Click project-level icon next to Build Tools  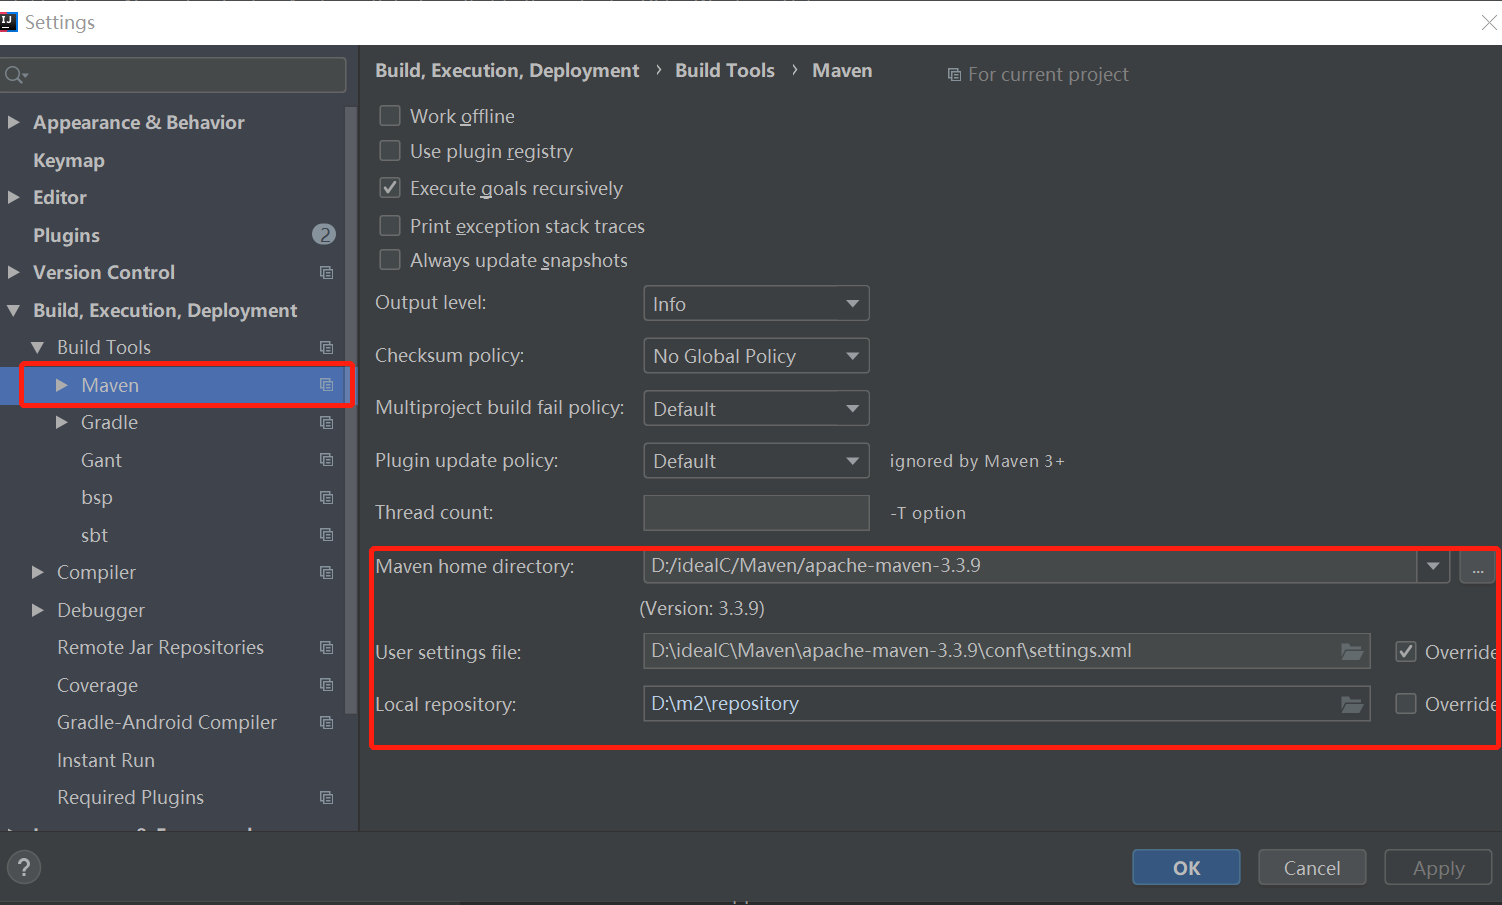[326, 347]
